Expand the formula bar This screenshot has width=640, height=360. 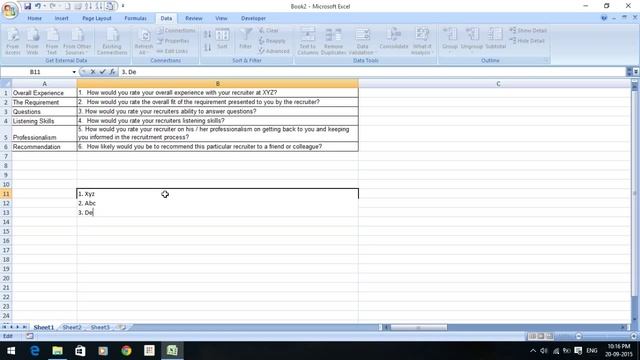pos(636,72)
